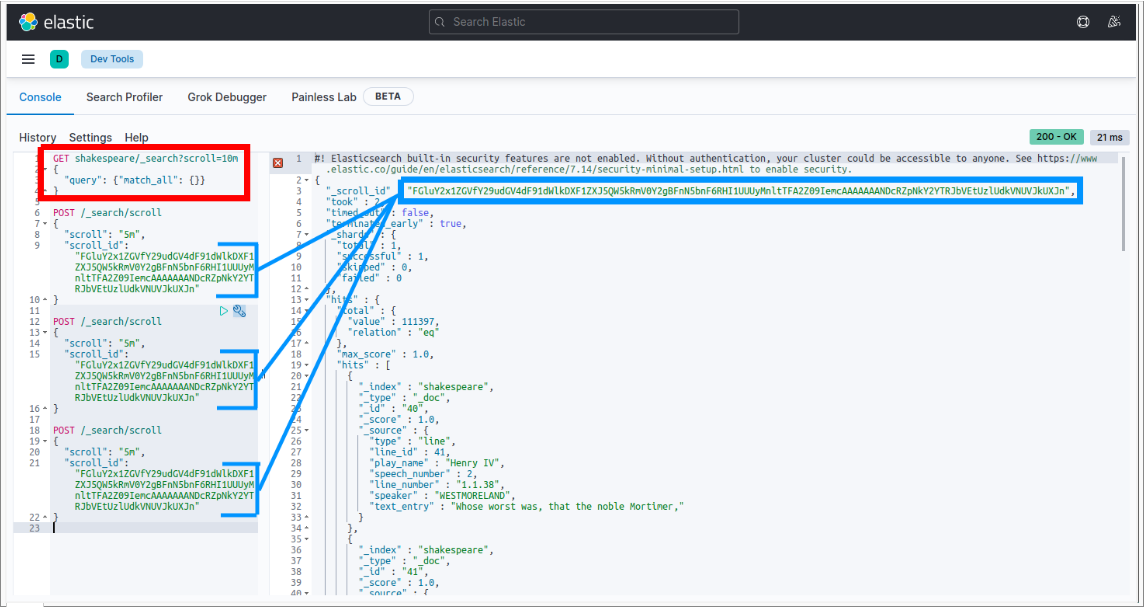1144x607 pixels.
Task: Open the hamburger navigation menu
Action: tap(28, 59)
